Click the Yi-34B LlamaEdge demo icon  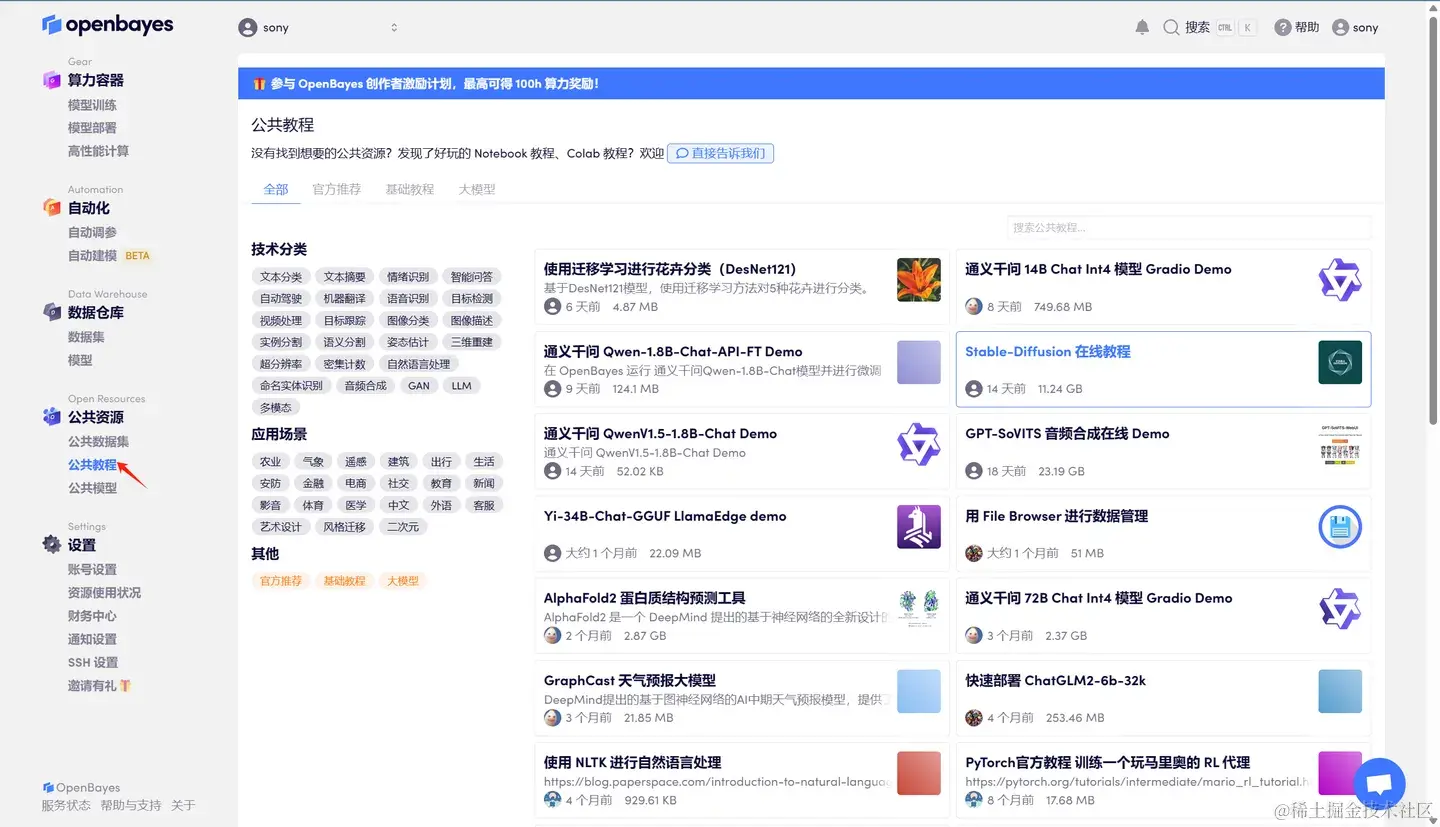point(919,527)
